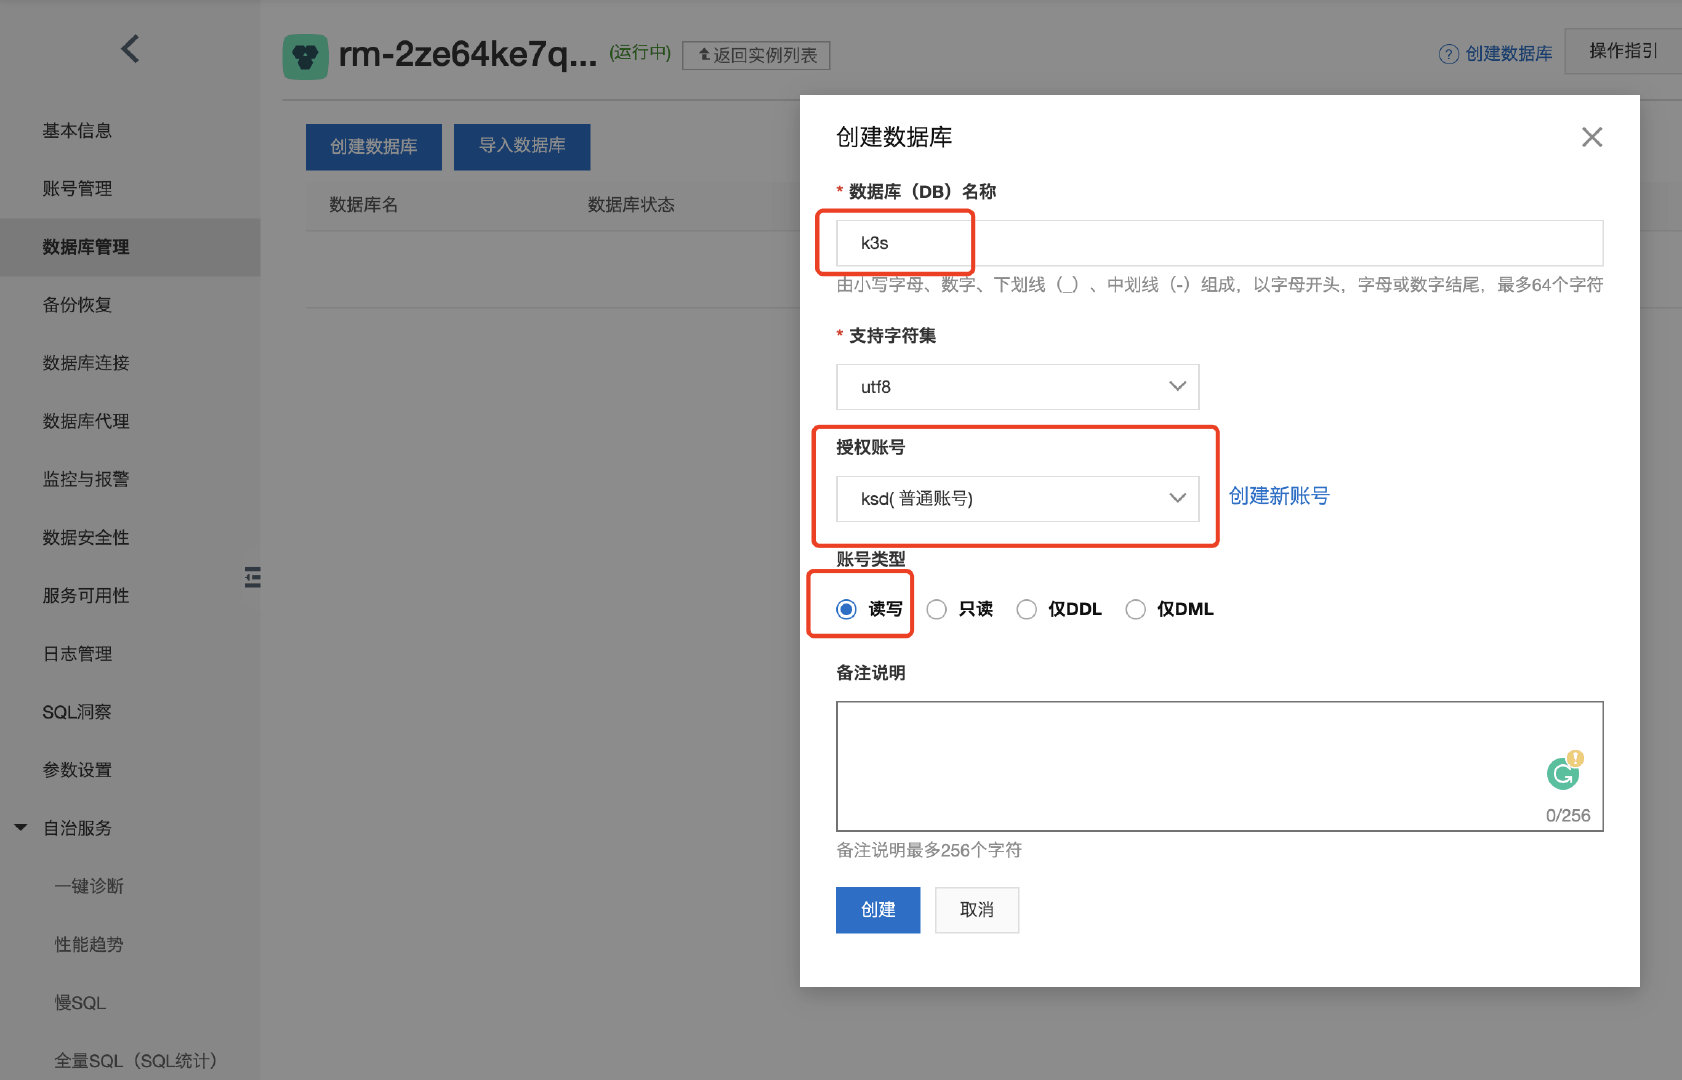Open 数据库连接 in the sidebar
Image resolution: width=1682 pixels, height=1080 pixels.
click(x=86, y=363)
